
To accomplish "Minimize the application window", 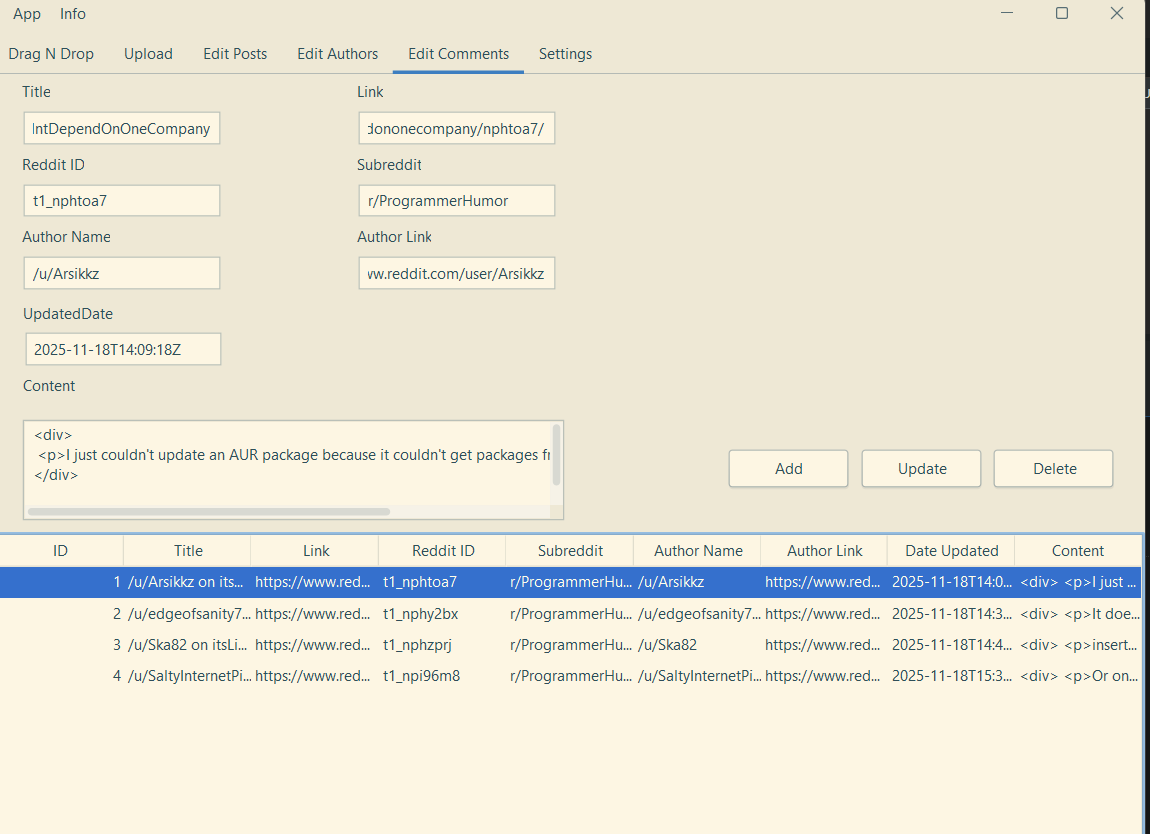I will [1007, 13].
